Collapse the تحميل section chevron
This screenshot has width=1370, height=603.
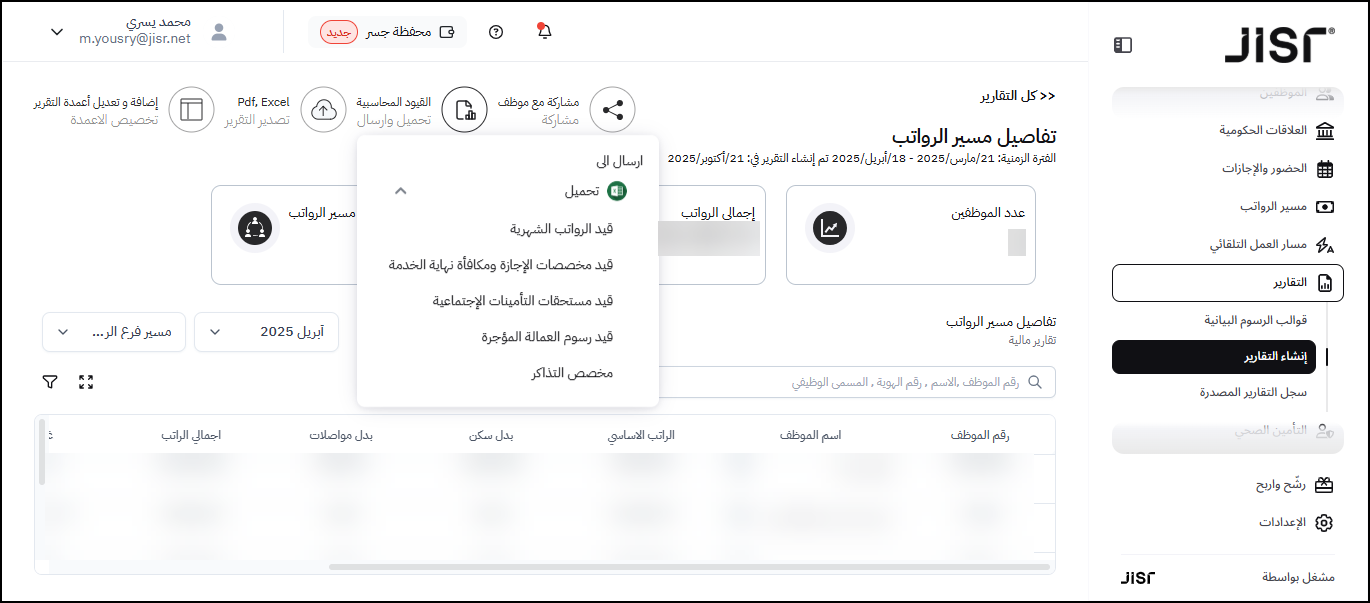point(400,190)
